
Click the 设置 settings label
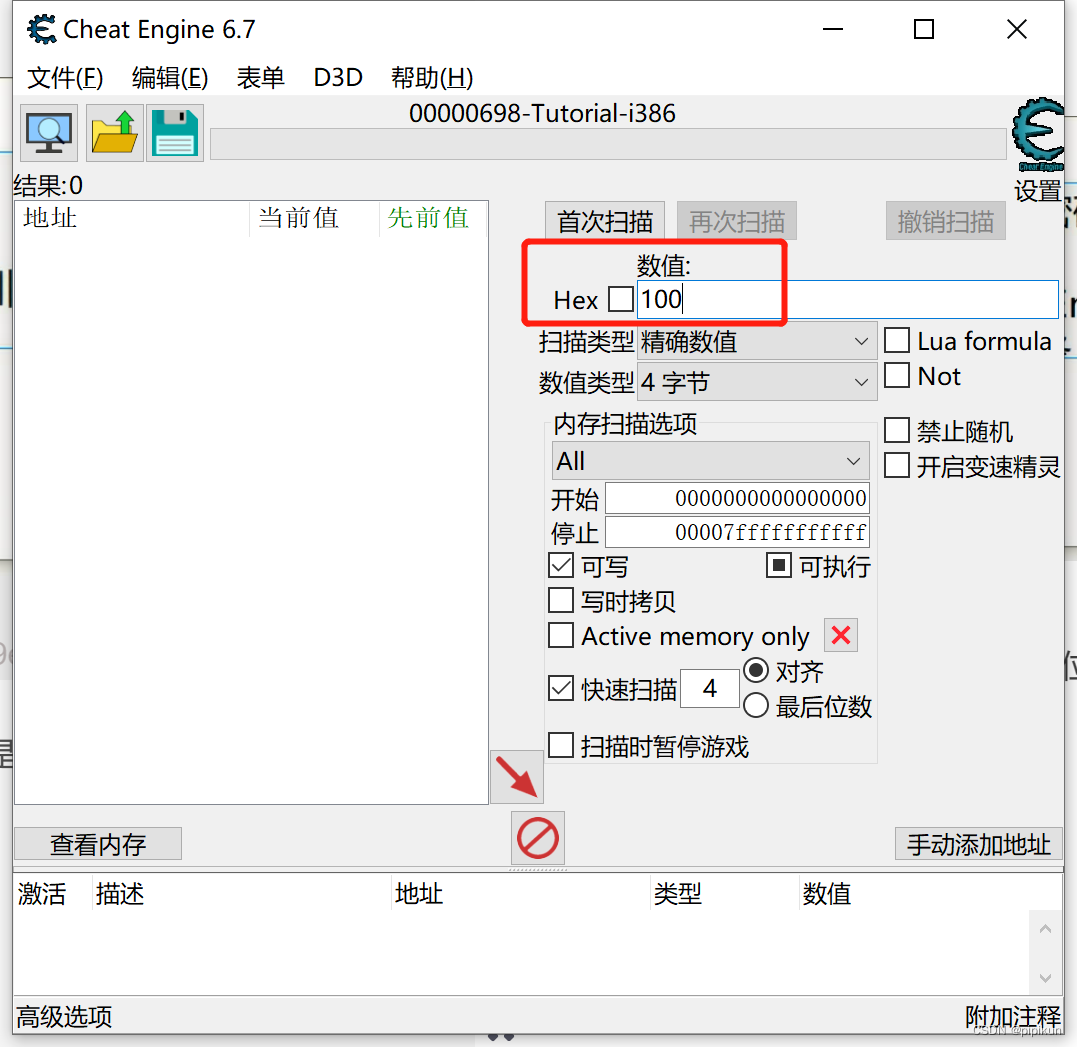[x=1038, y=190]
